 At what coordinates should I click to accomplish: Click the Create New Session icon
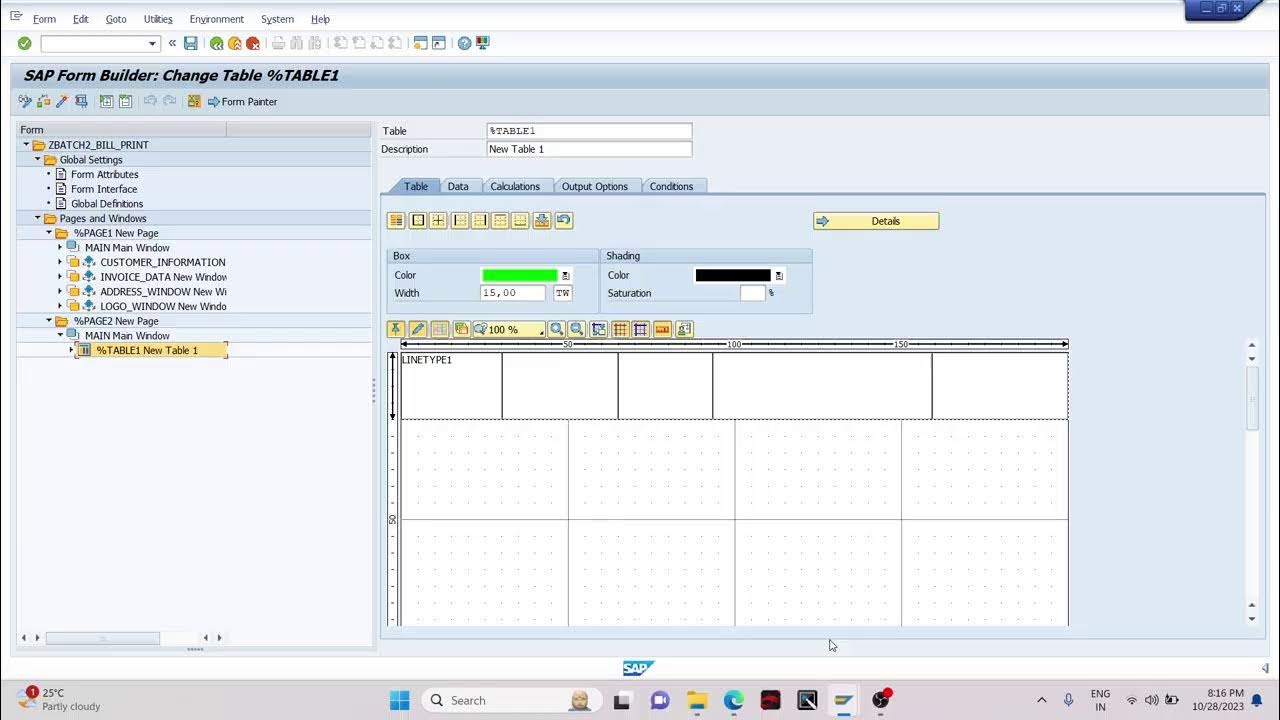(x=421, y=43)
